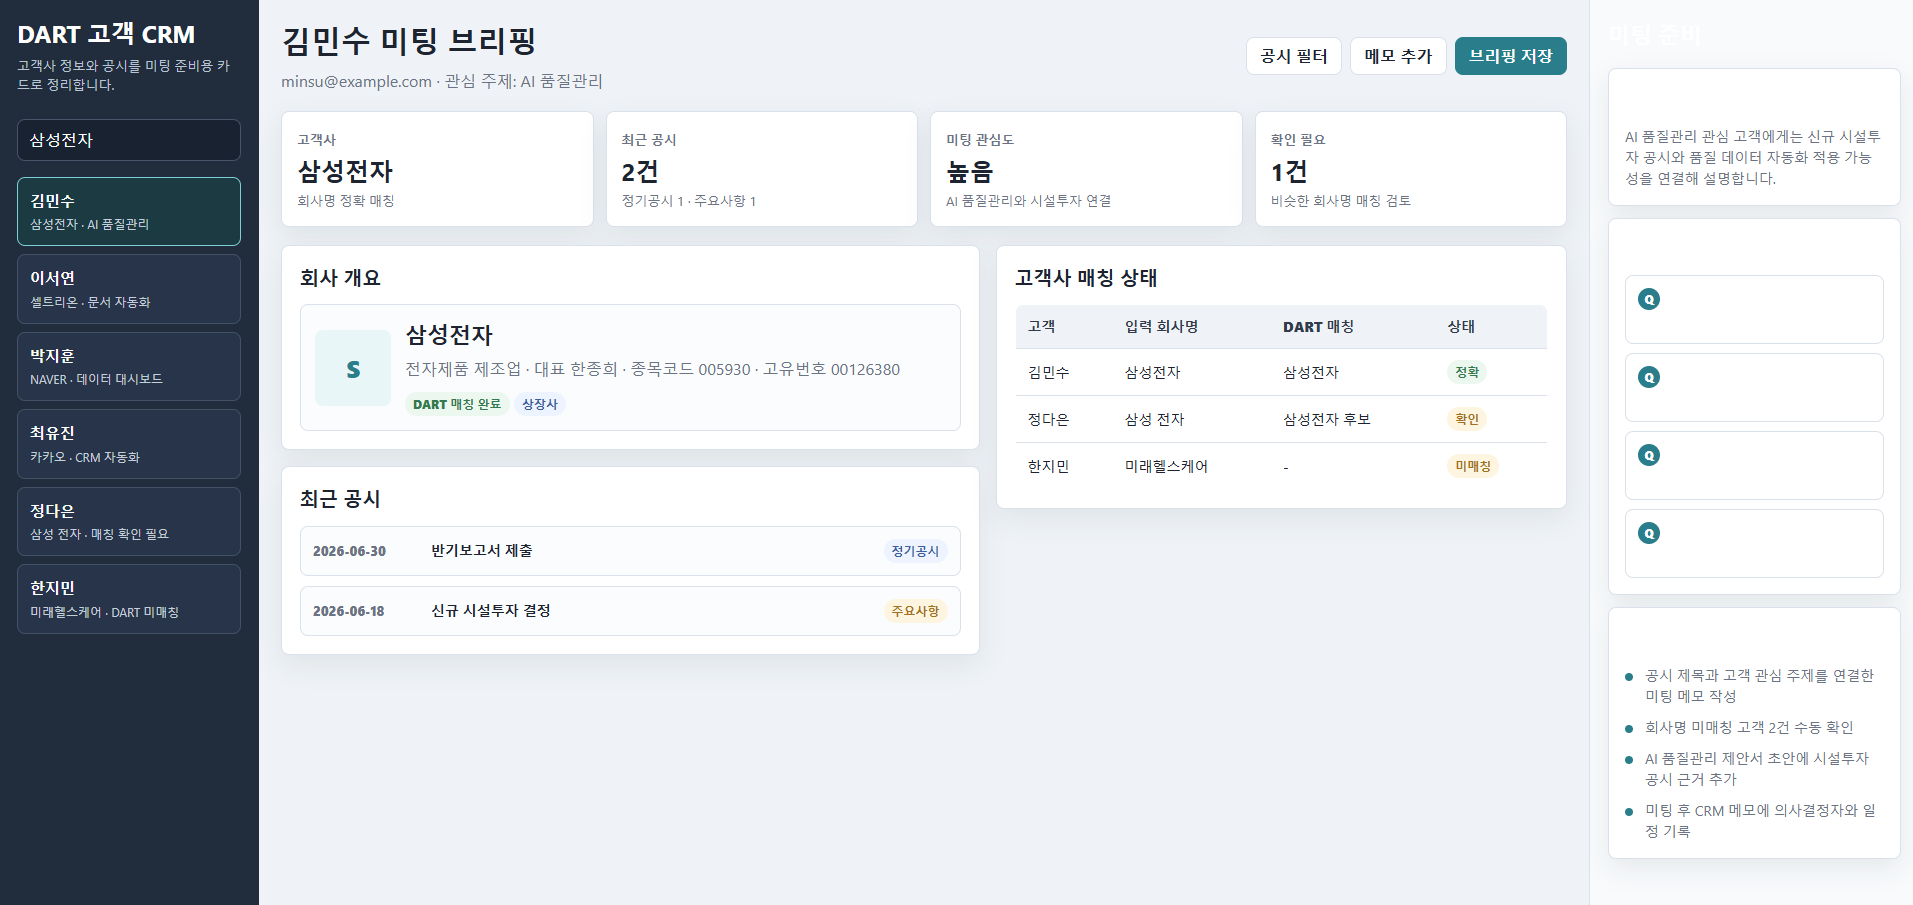Click the 2026-06-30 date text
The image size is (1913, 905).
pyautogui.click(x=349, y=551)
